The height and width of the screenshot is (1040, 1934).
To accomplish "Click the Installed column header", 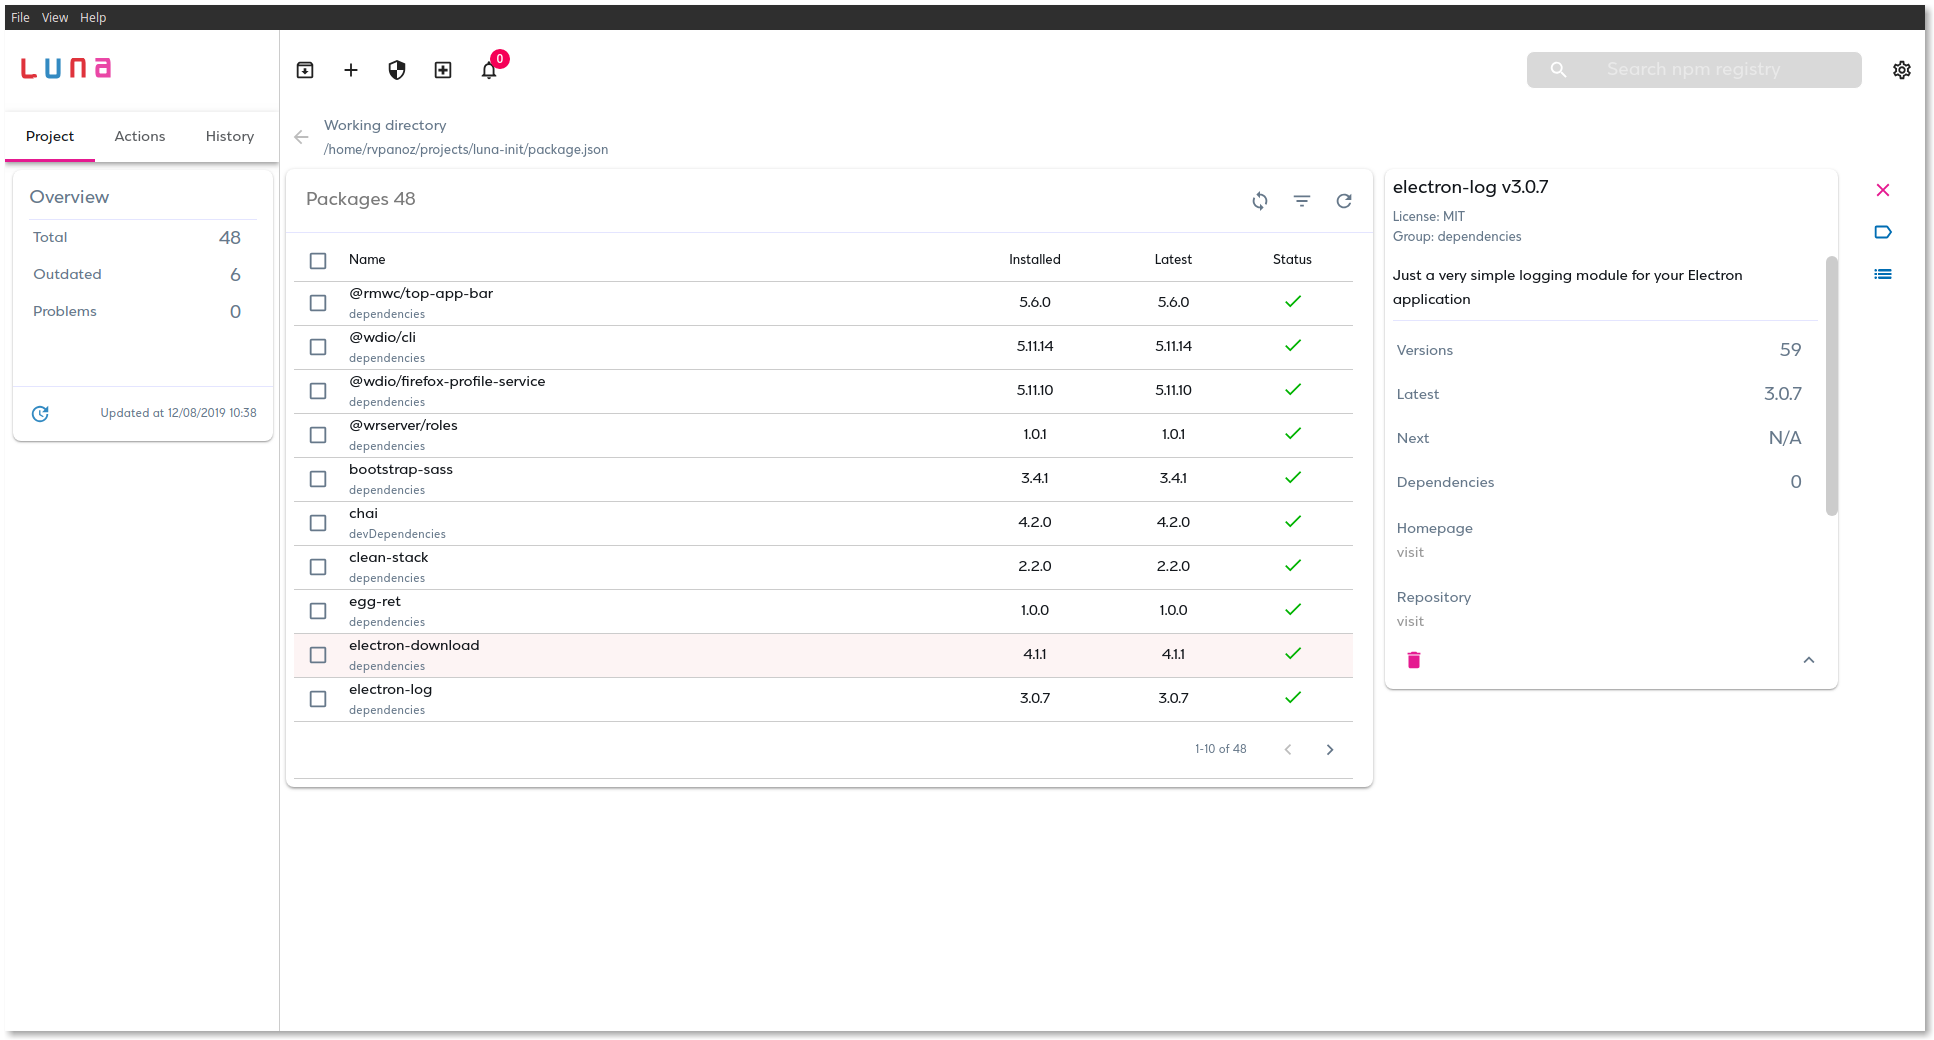I will (1035, 260).
